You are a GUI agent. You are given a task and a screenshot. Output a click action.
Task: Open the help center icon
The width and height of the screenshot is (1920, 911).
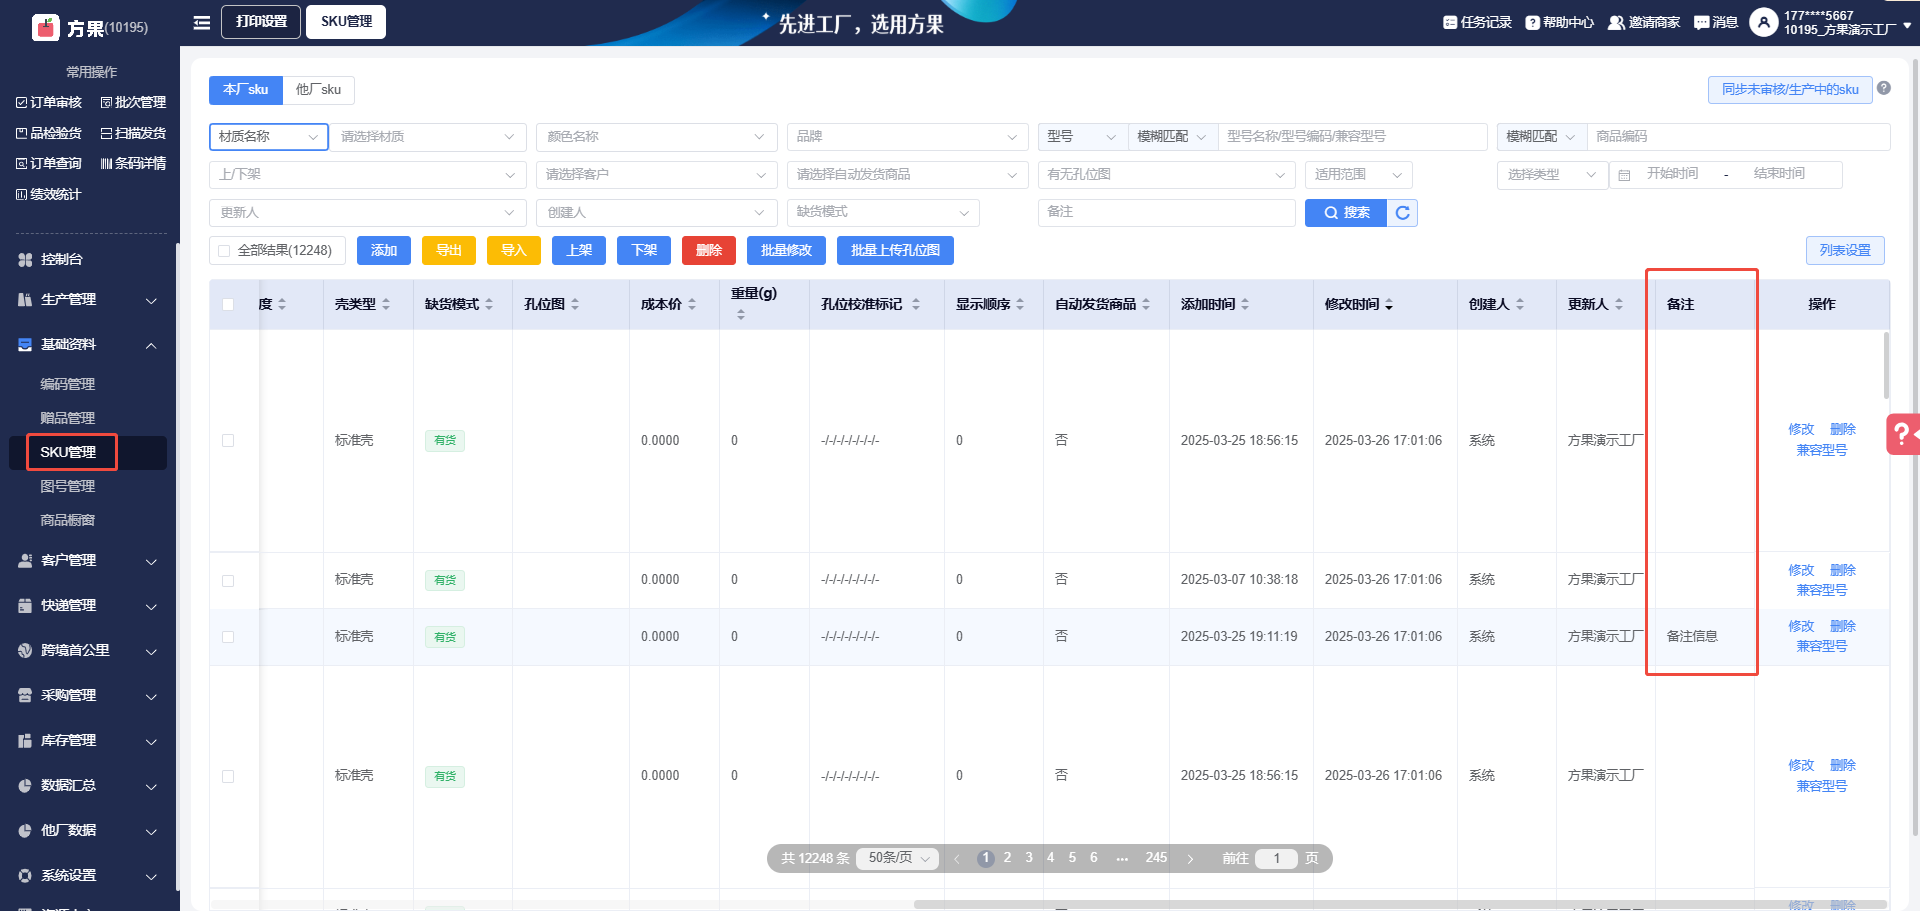[1532, 23]
